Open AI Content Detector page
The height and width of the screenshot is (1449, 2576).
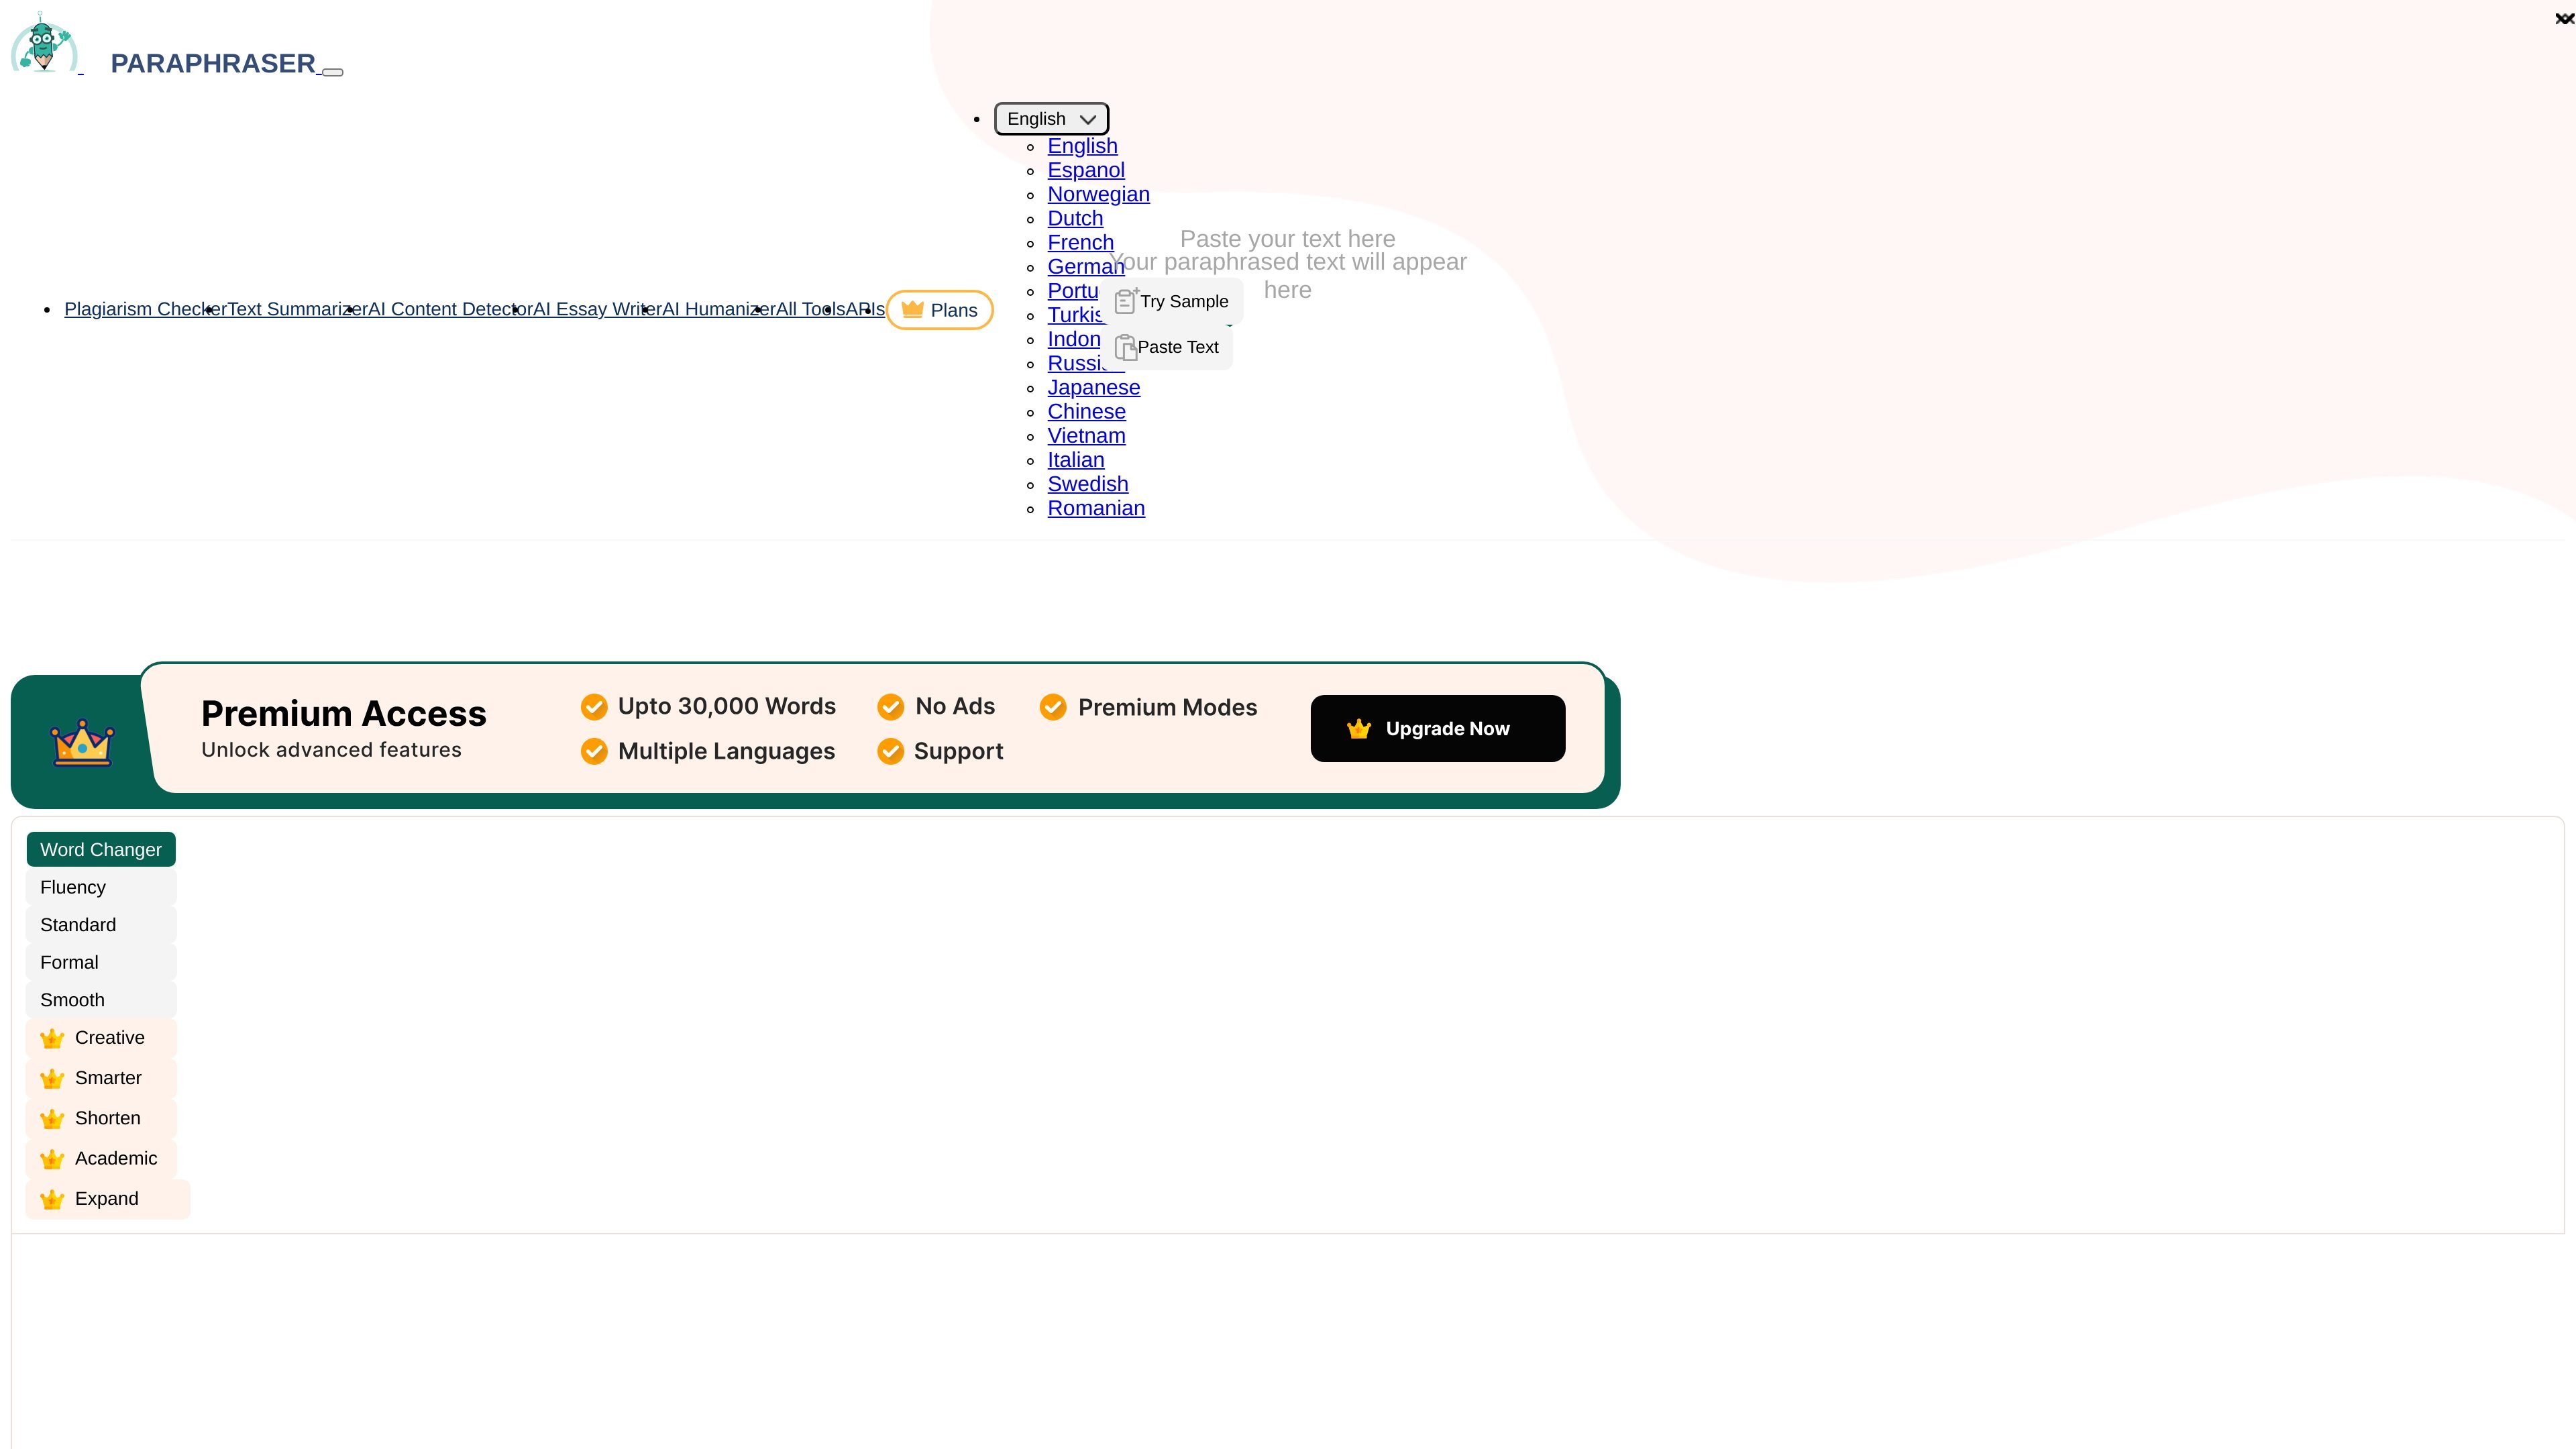(450, 309)
